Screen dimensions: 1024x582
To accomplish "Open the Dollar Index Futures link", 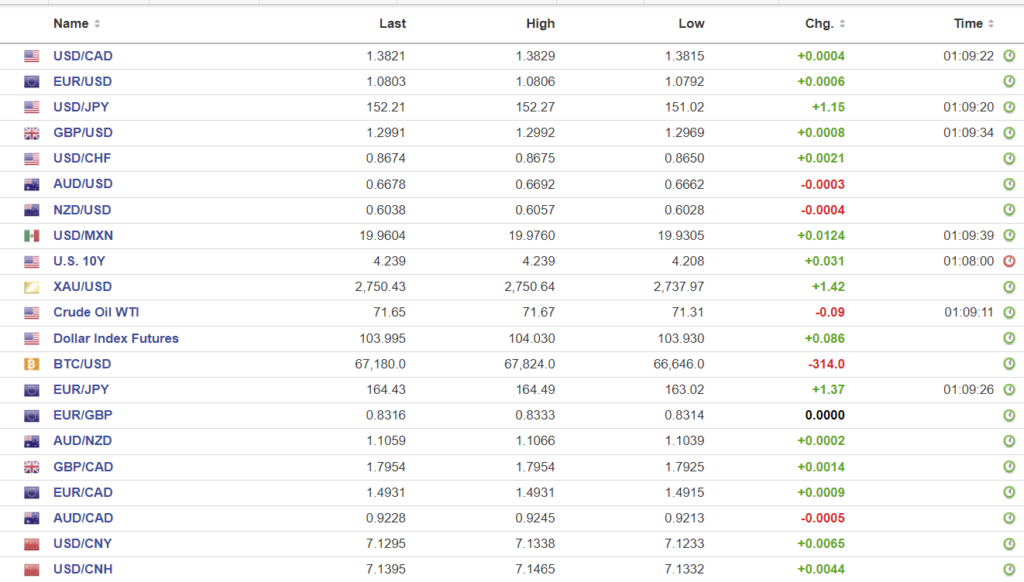I will click(x=116, y=339).
